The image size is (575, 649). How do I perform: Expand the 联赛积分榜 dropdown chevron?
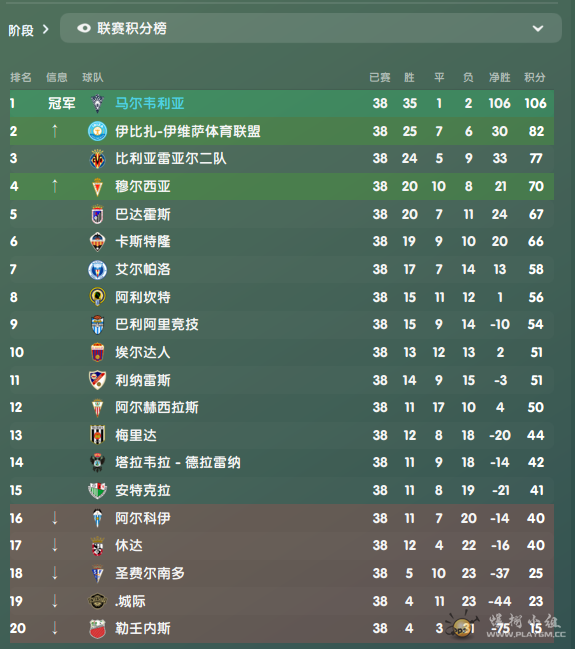click(538, 29)
